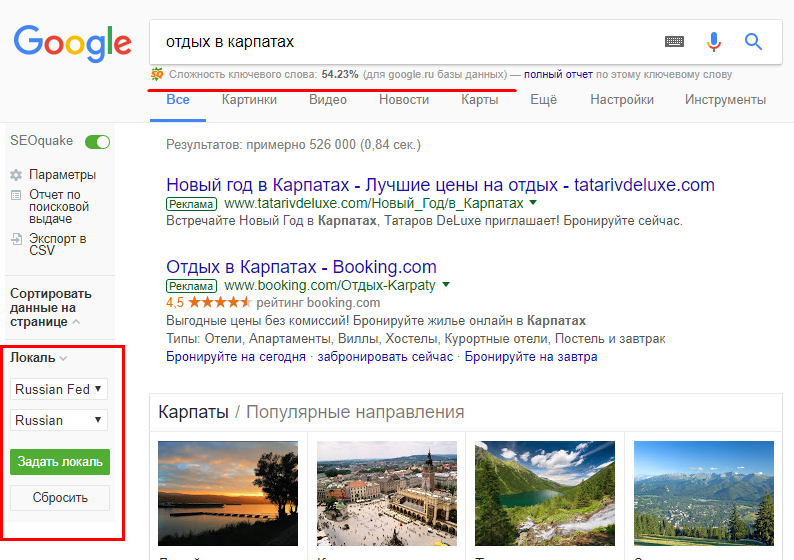The image size is (794, 560).
Task: Click the 54.23% keyword difficulty value
Action: pyautogui.click(x=340, y=74)
